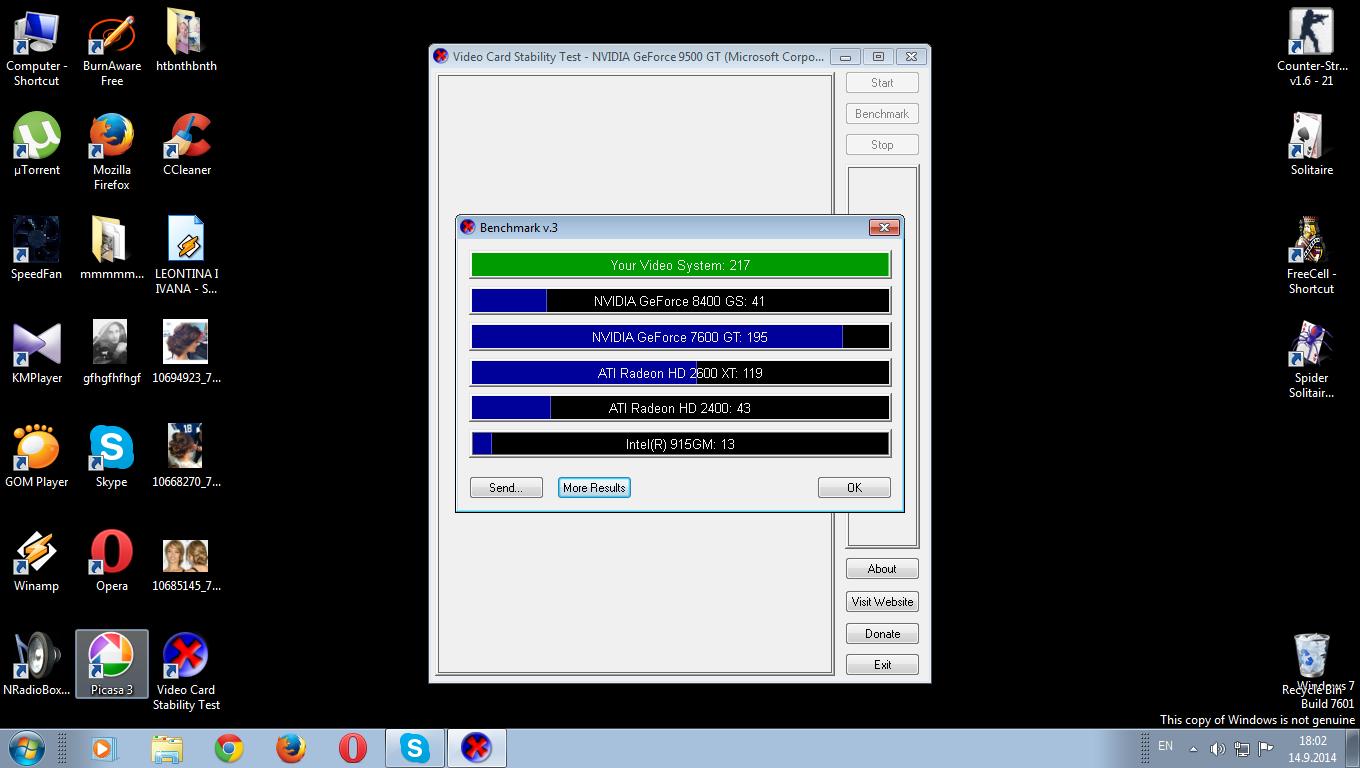
Task: Select the Spider Solitaire desktop shortcut
Action: [1311, 359]
